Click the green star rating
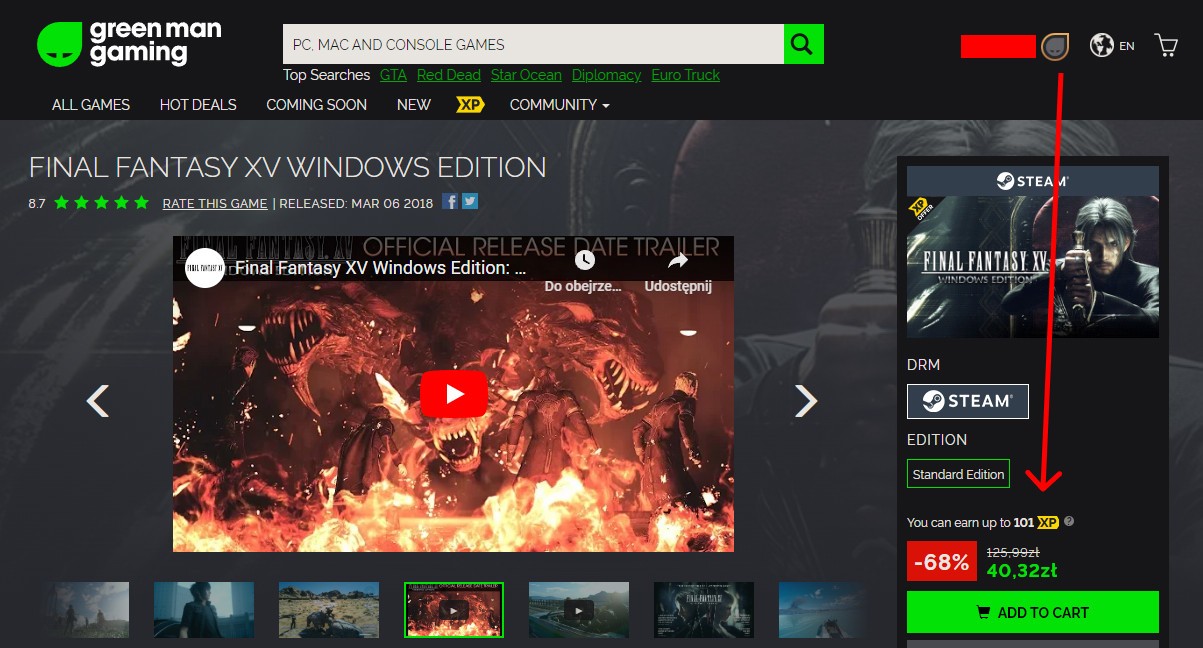Screen dimensions: 1203x648 point(102,202)
